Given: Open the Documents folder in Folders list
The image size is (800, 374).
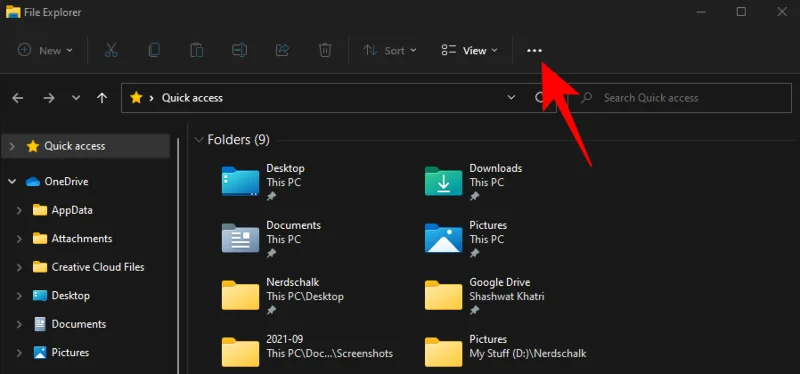Looking at the screenshot, I should point(240,238).
